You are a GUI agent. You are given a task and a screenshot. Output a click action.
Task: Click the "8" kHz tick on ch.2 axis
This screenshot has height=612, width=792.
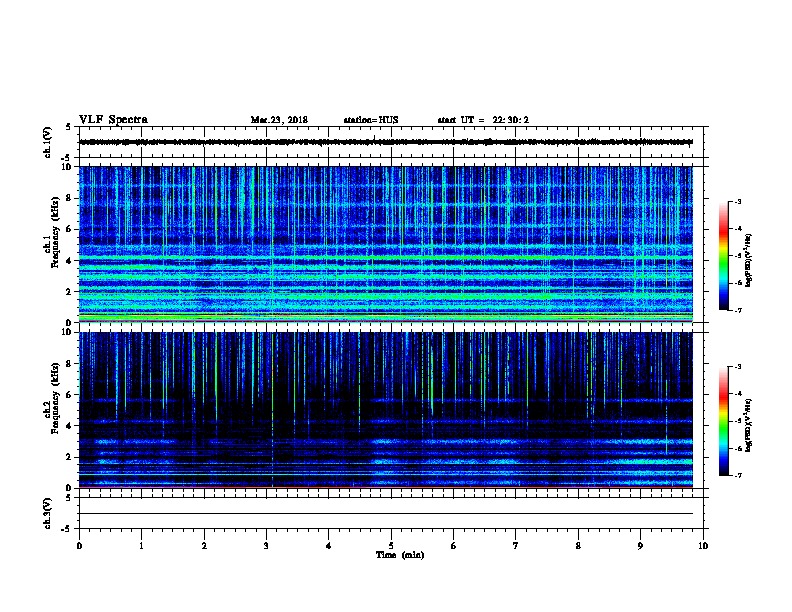pyautogui.click(x=69, y=364)
